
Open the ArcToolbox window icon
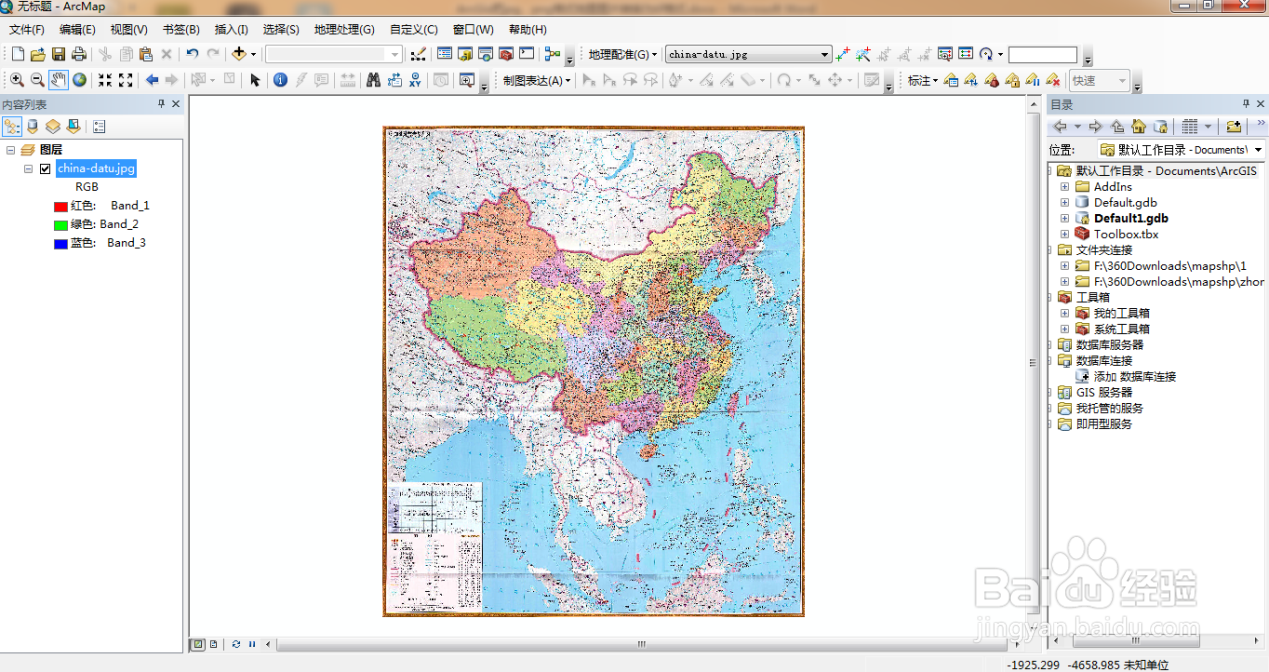tap(505, 54)
